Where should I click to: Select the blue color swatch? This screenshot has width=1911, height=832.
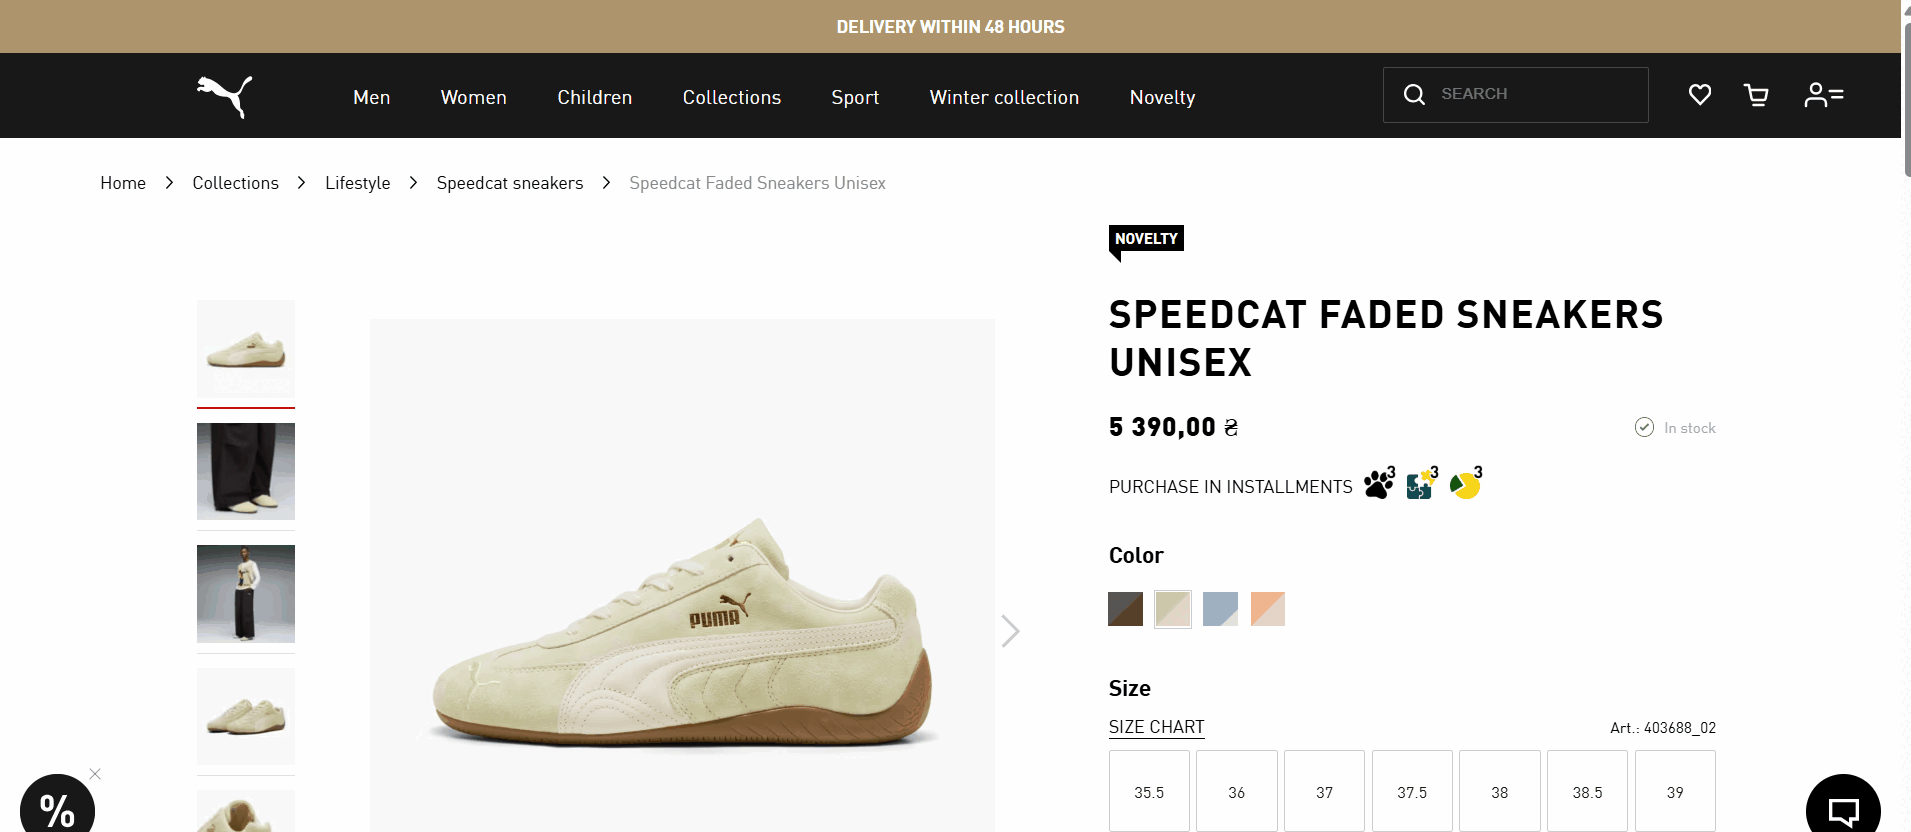pyautogui.click(x=1220, y=608)
